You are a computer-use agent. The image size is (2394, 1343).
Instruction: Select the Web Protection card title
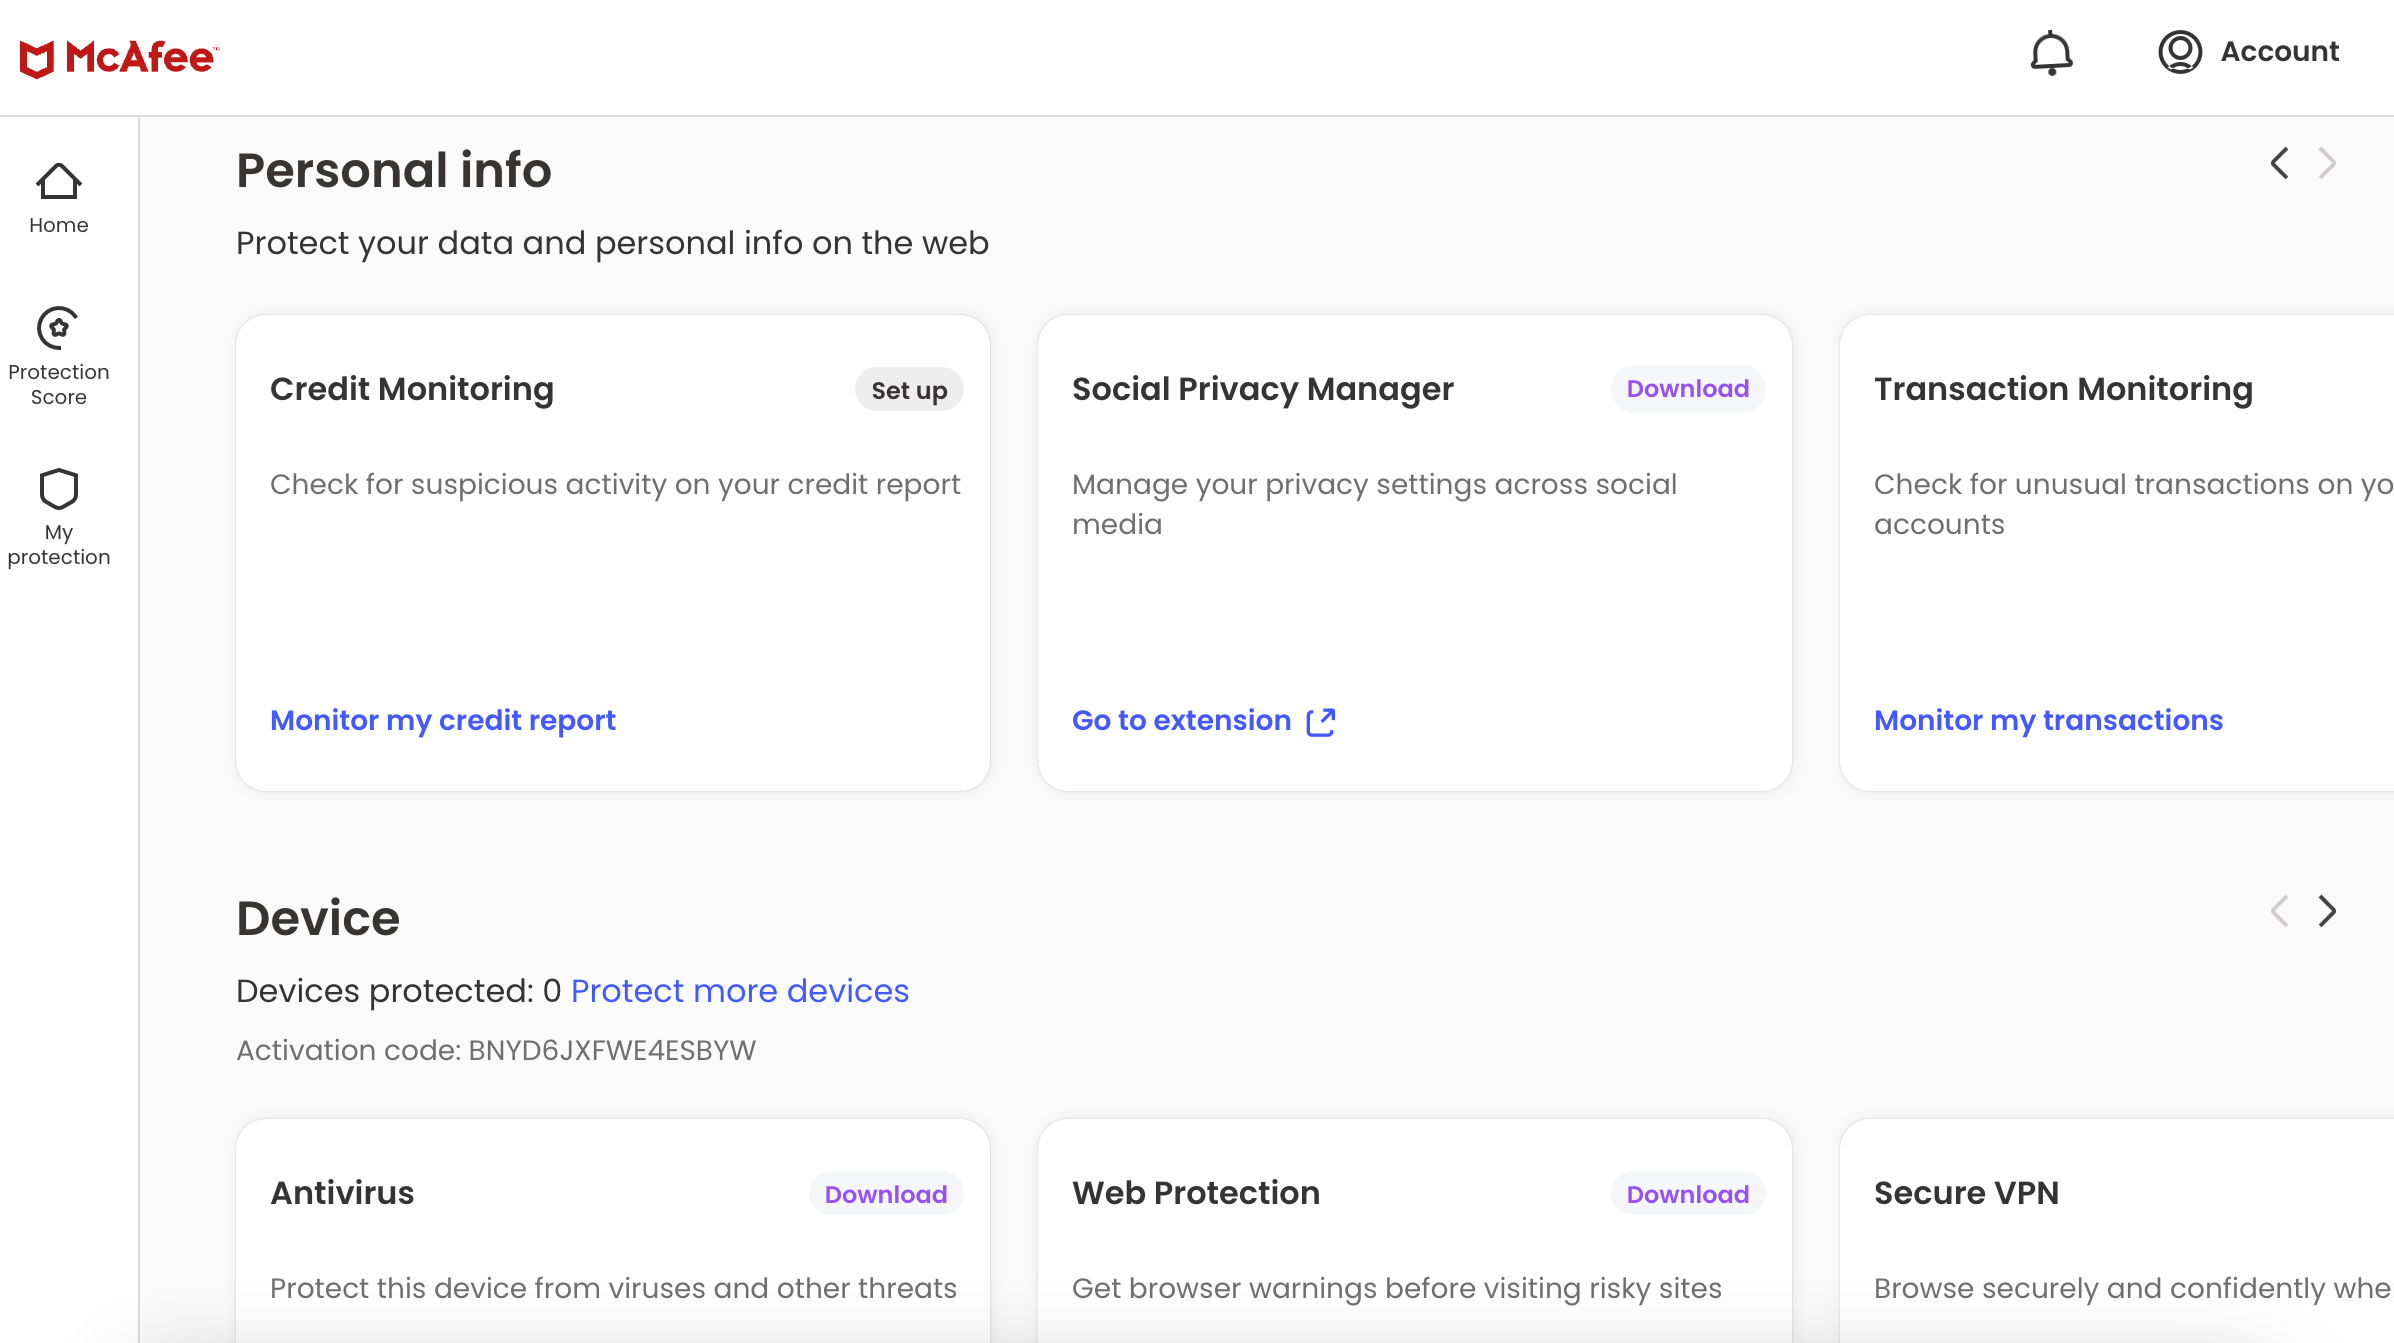[x=1196, y=1193]
